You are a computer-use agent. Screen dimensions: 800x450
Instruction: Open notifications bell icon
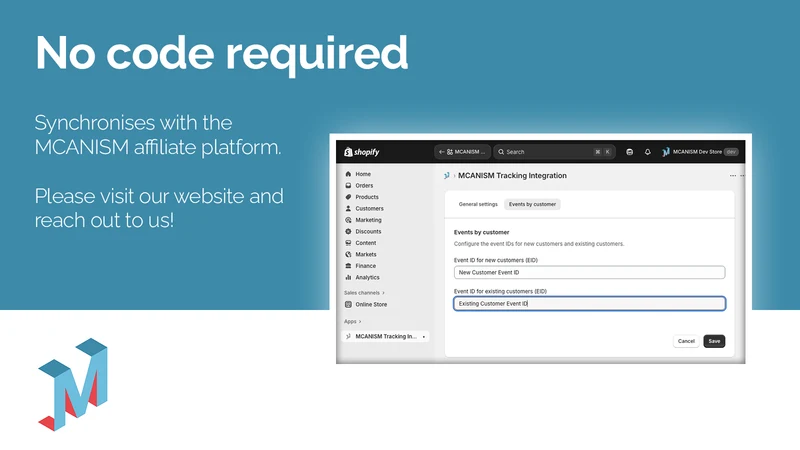[x=647, y=152]
